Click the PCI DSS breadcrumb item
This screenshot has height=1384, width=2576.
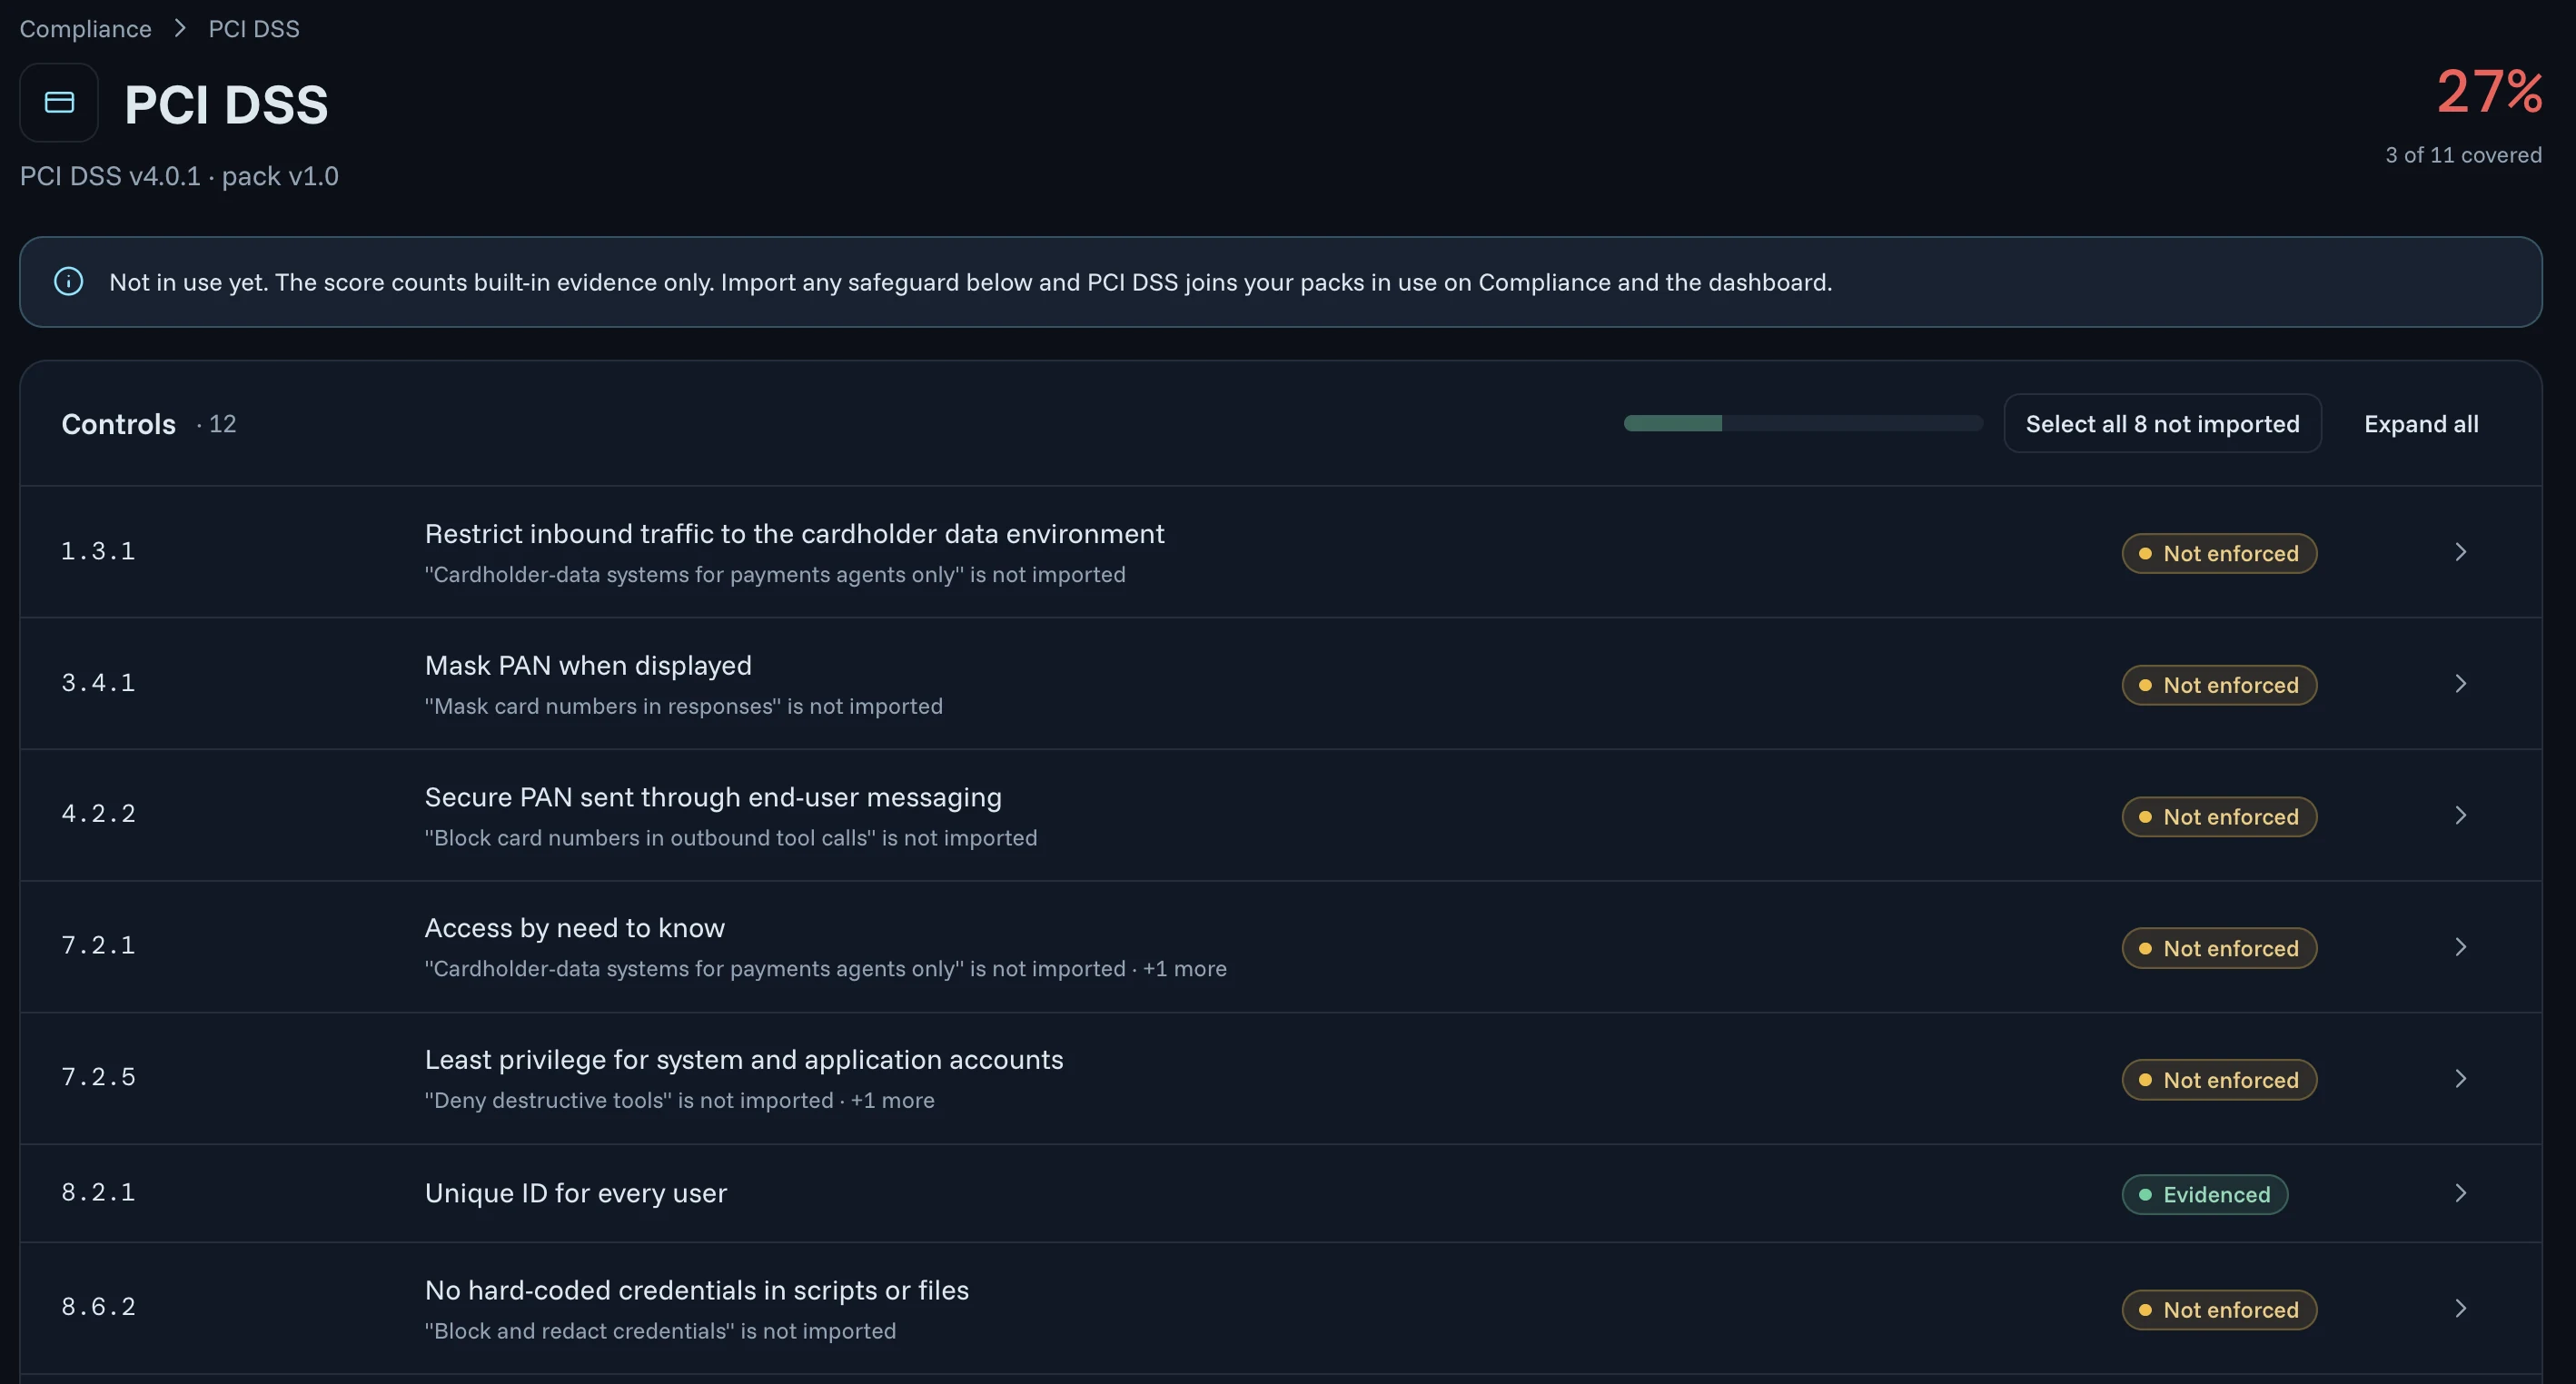pyautogui.click(x=254, y=29)
